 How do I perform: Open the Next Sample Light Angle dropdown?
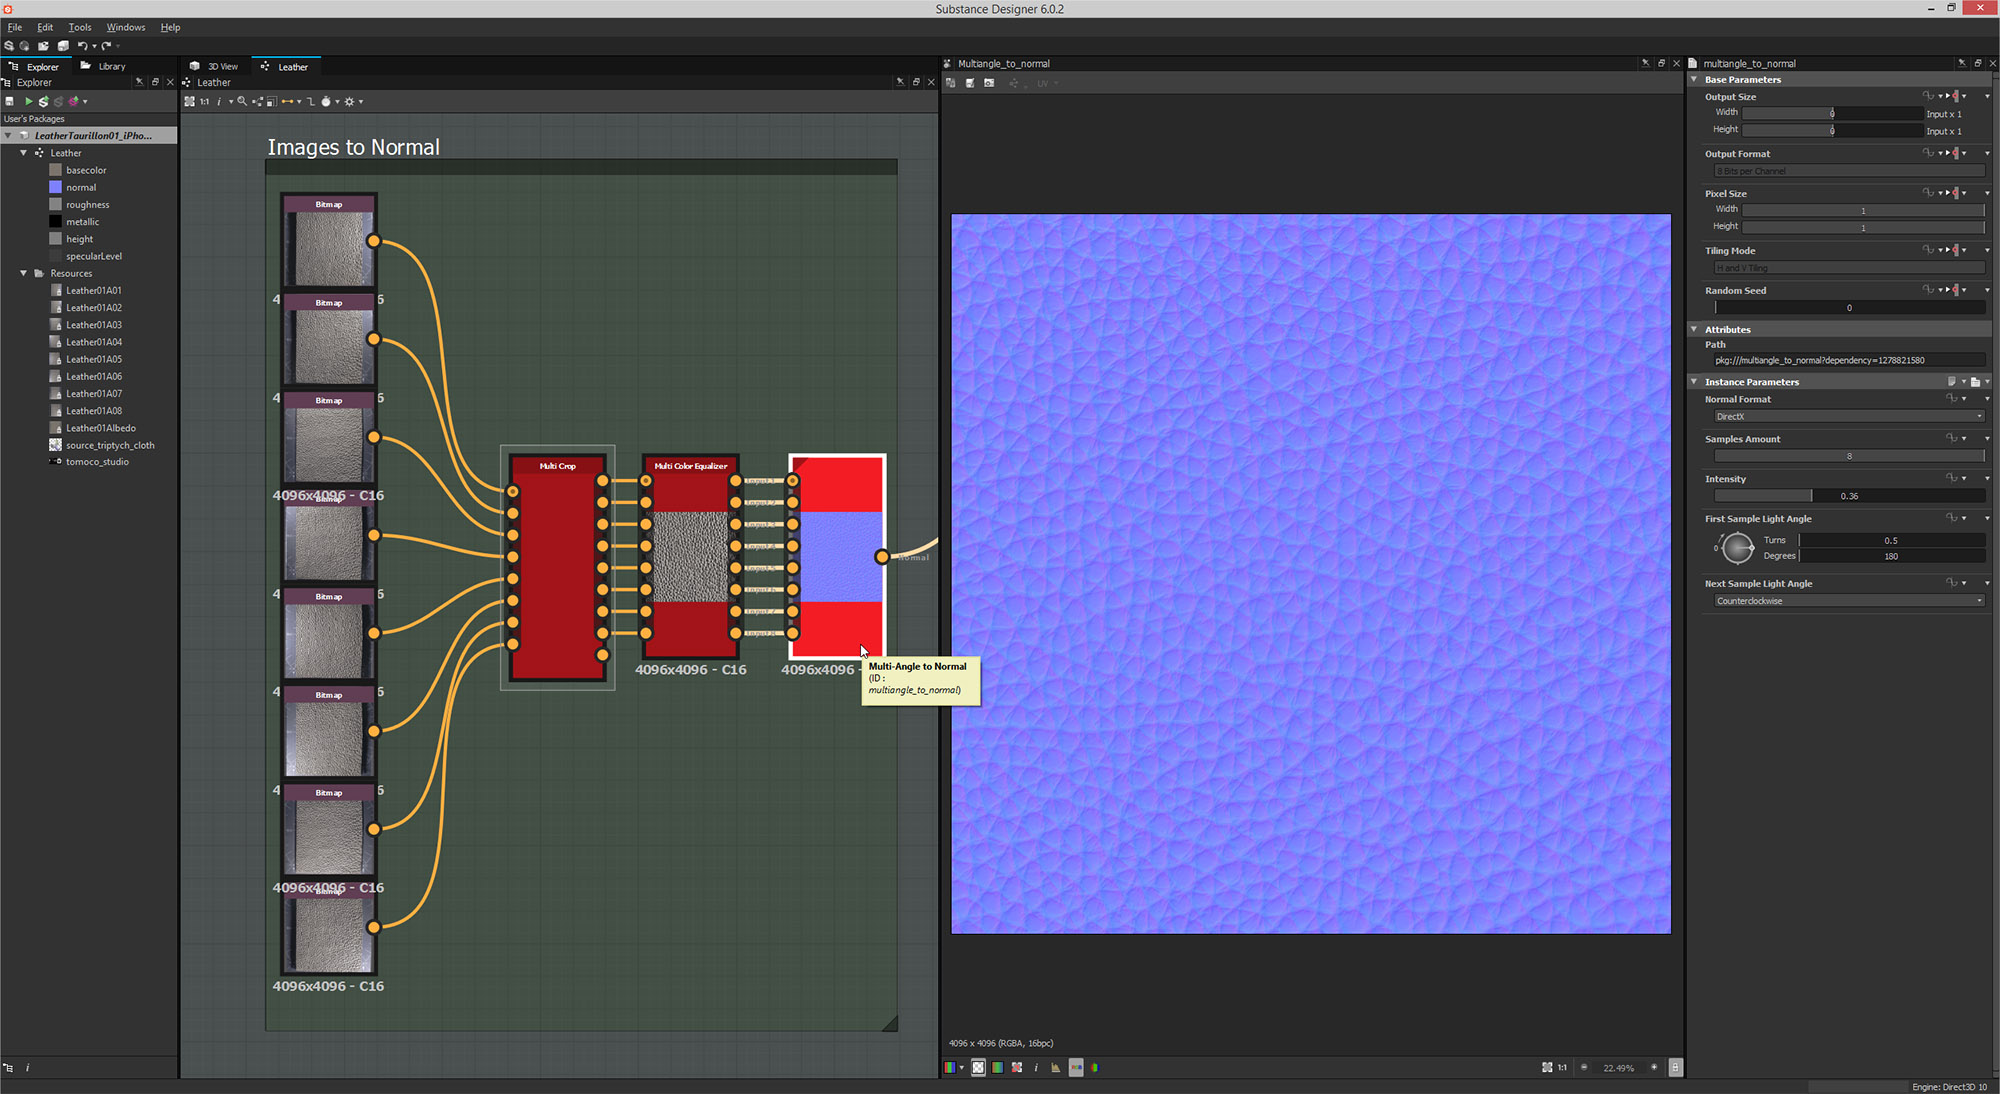[x=1847, y=601]
